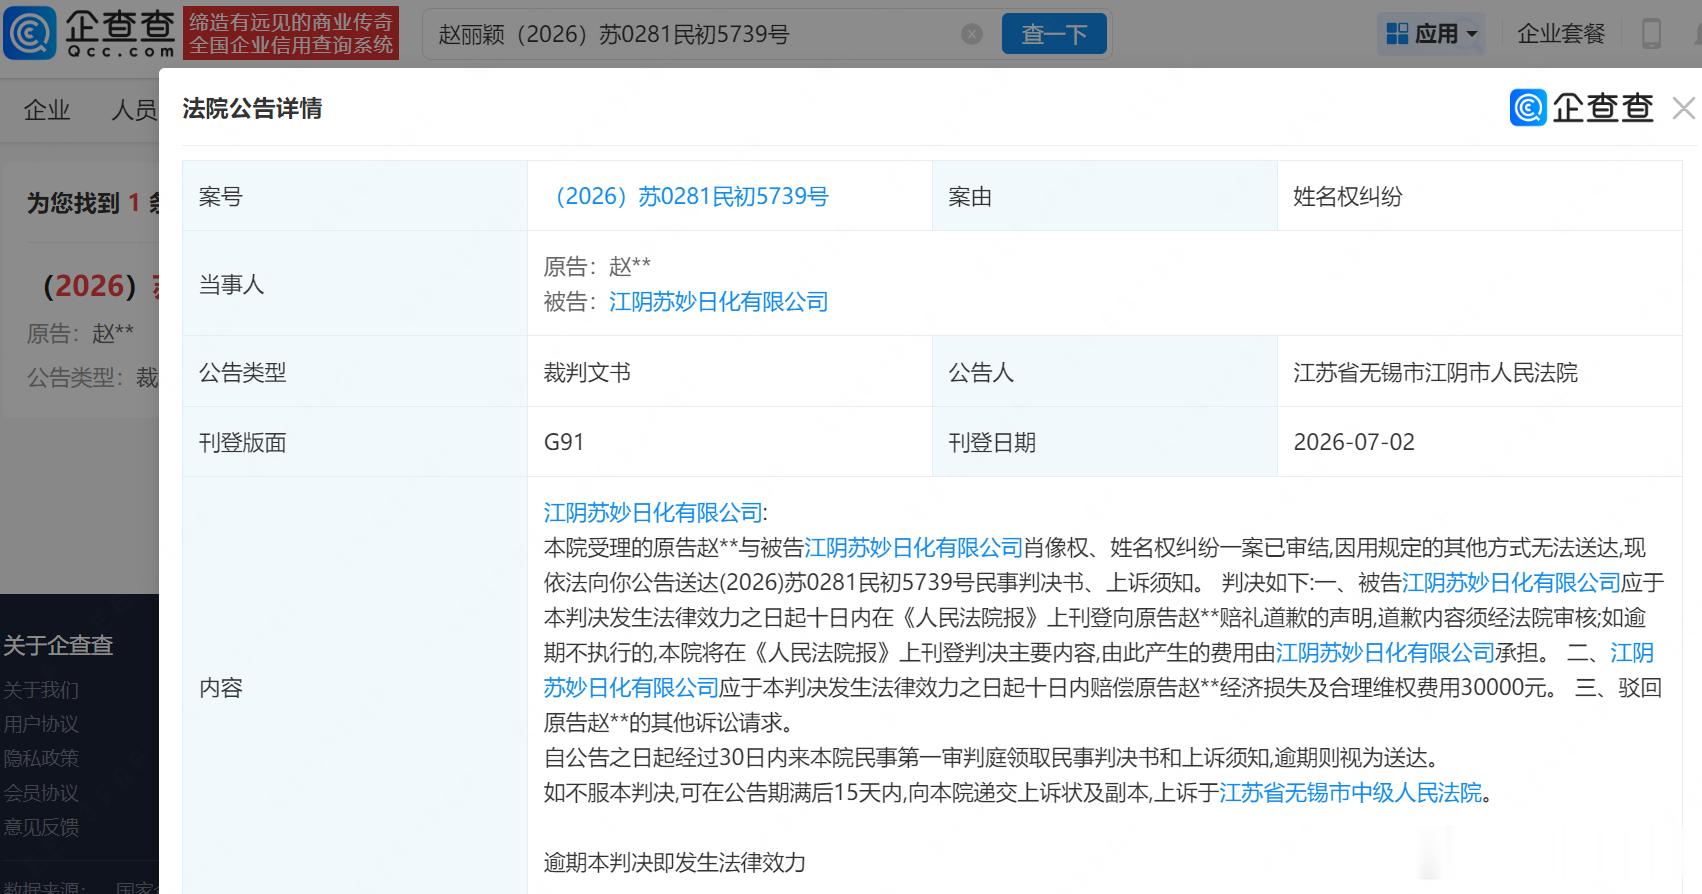
Task: Switch to the 人员 tab
Action: [134, 110]
